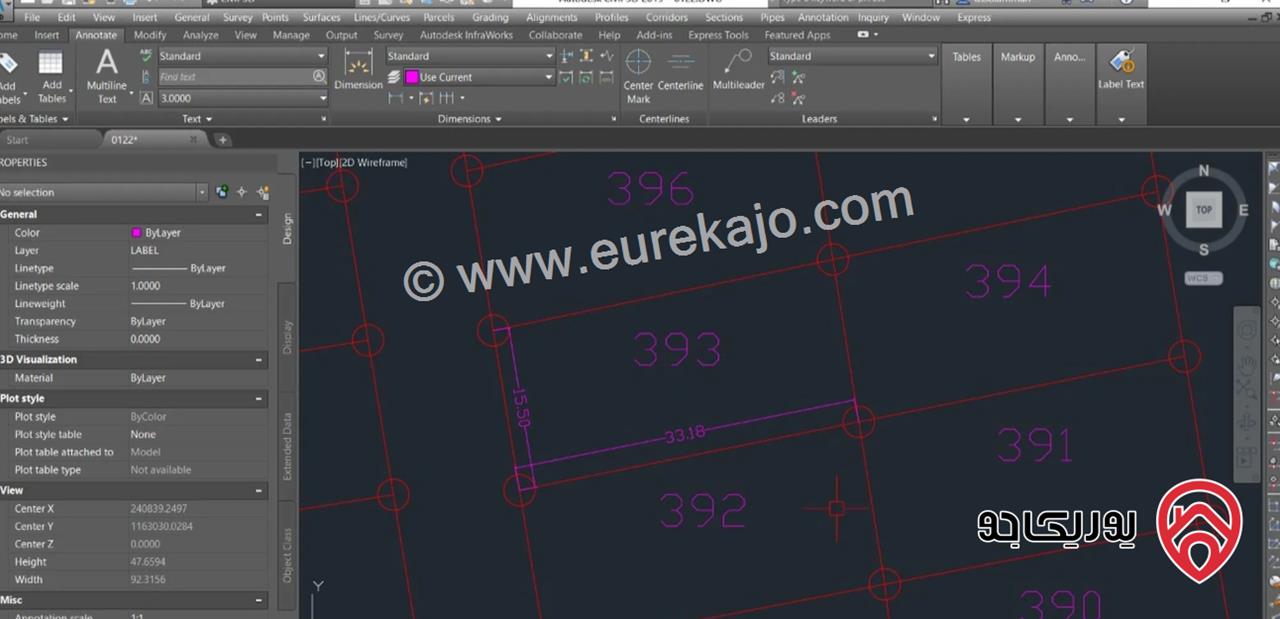
Task: Select the Extended Data vertical tab
Action: tap(288, 447)
